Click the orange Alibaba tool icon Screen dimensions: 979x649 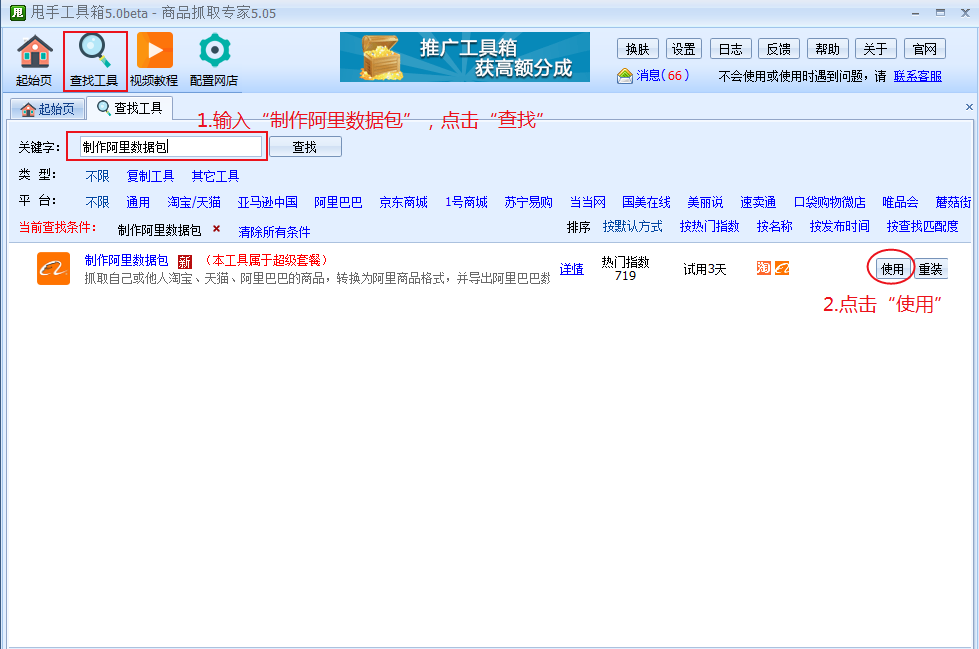(x=54, y=269)
